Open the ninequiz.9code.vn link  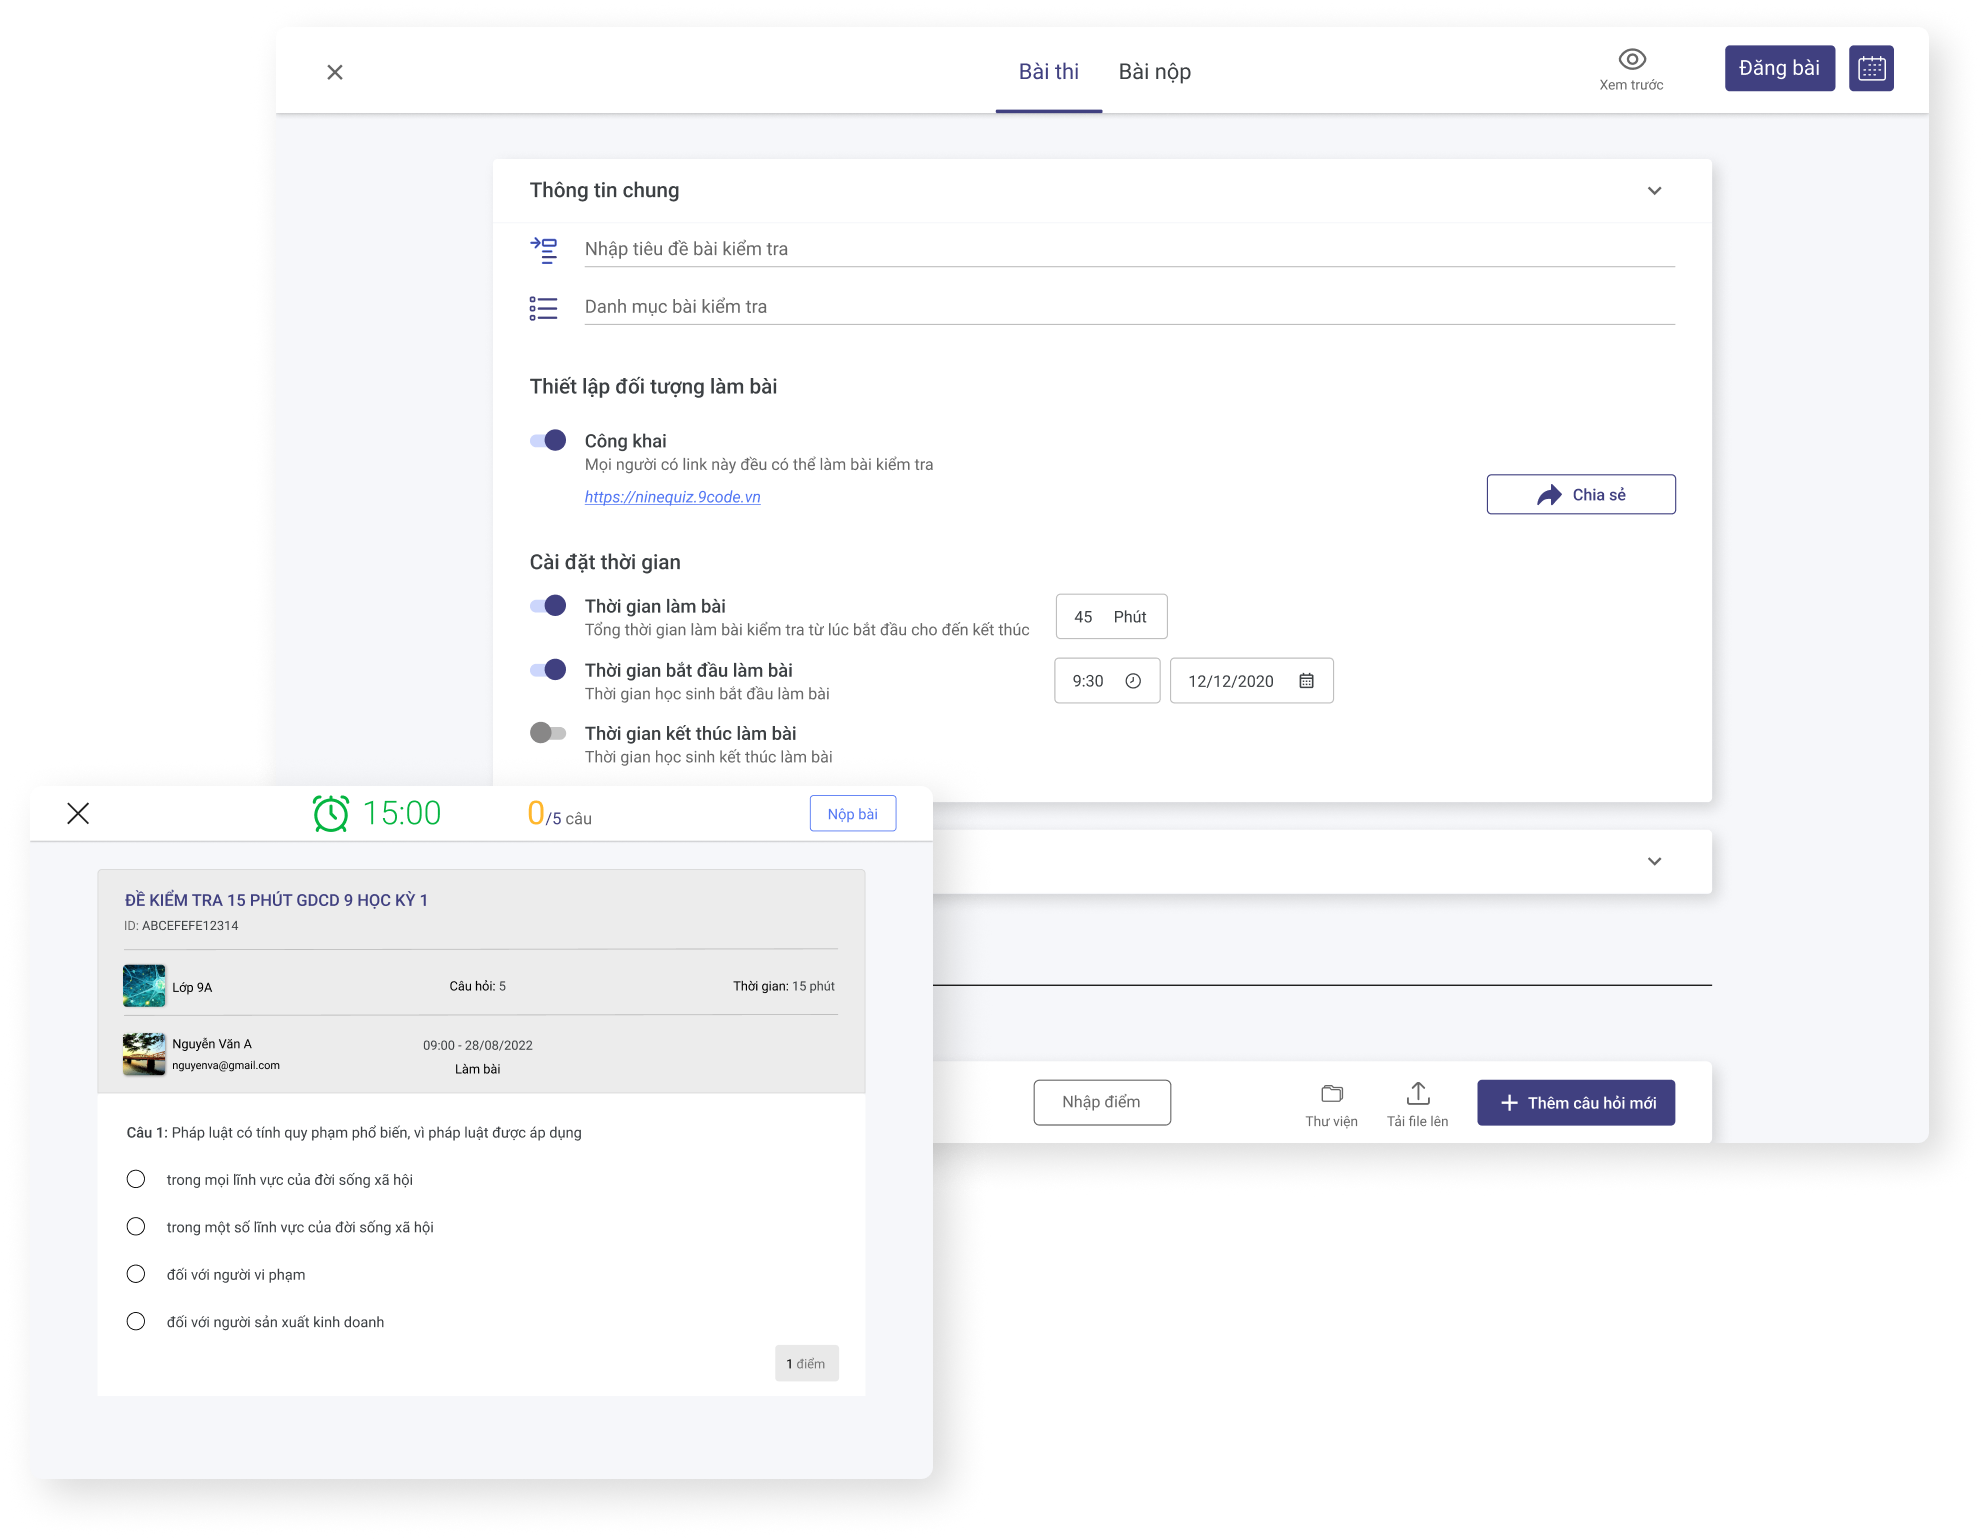pyautogui.click(x=672, y=497)
